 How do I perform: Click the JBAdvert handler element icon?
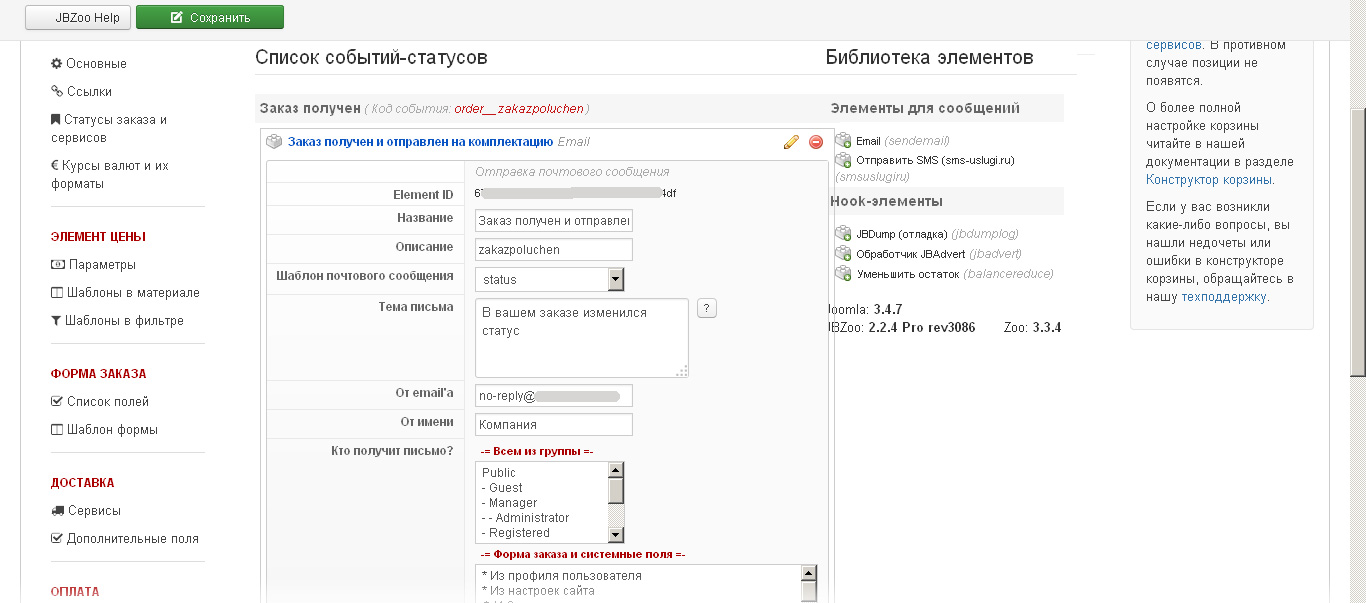(843, 254)
